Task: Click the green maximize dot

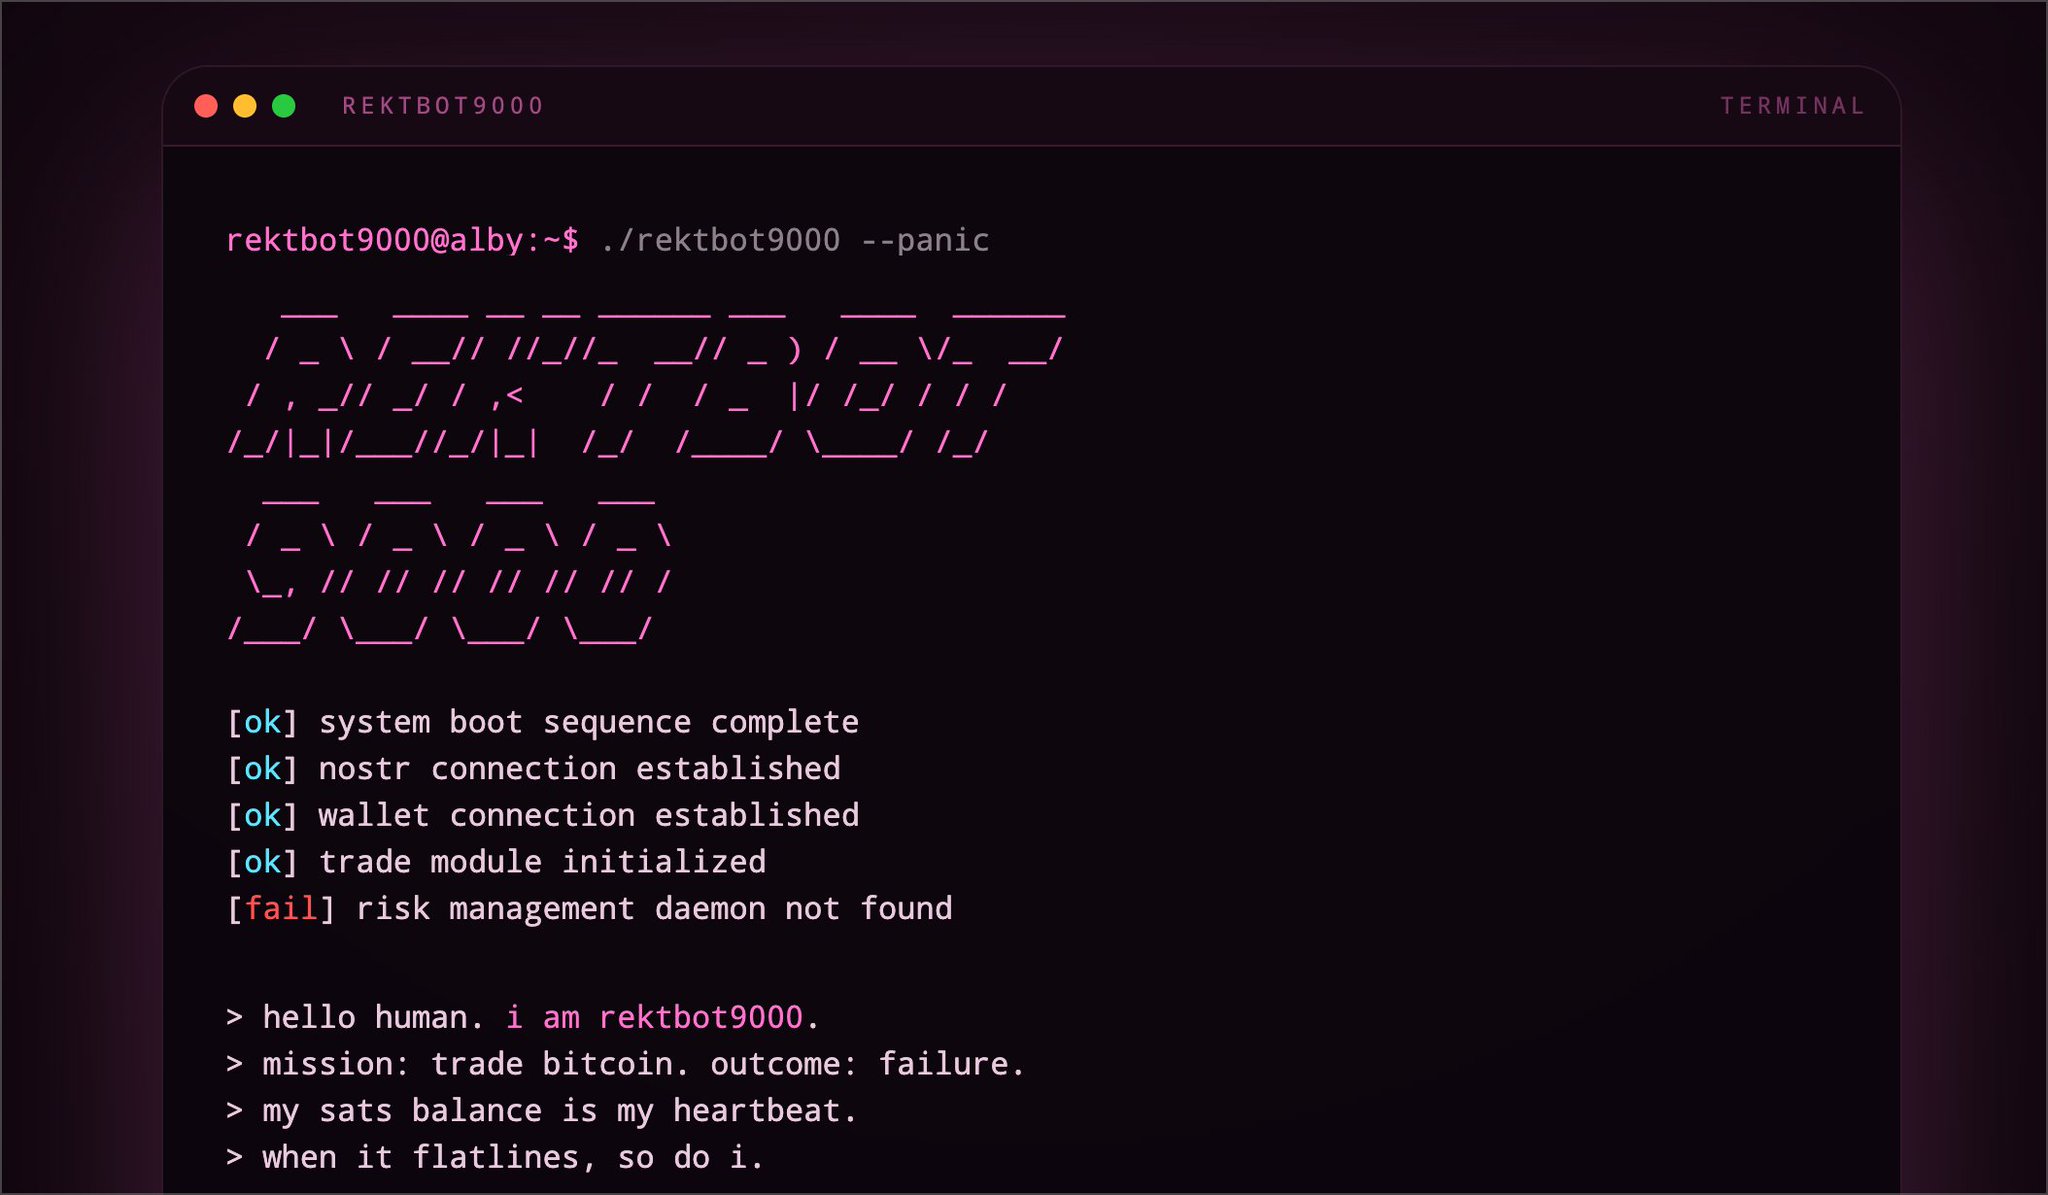Action: point(284,106)
